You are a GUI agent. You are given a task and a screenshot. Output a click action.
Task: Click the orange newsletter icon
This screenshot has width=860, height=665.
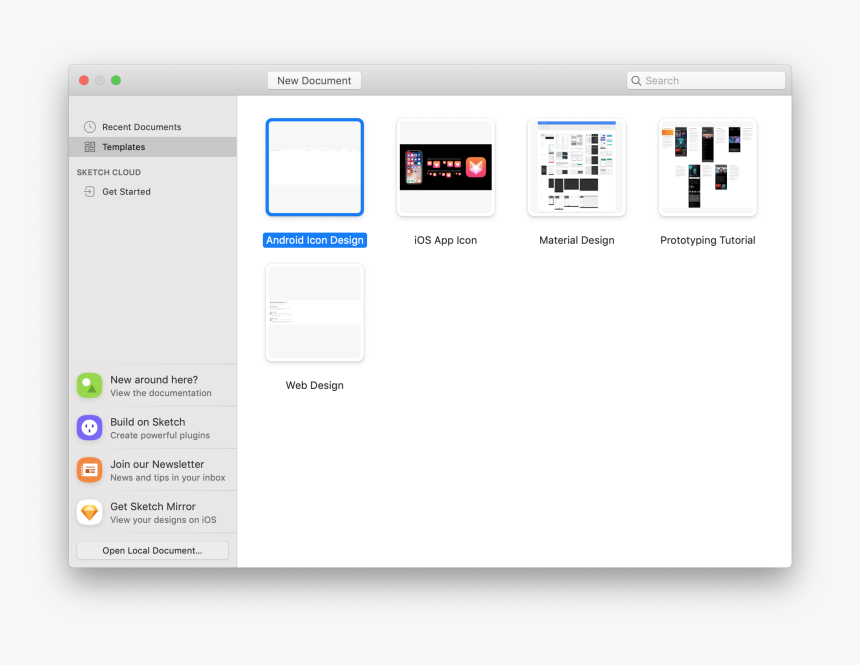(x=89, y=470)
